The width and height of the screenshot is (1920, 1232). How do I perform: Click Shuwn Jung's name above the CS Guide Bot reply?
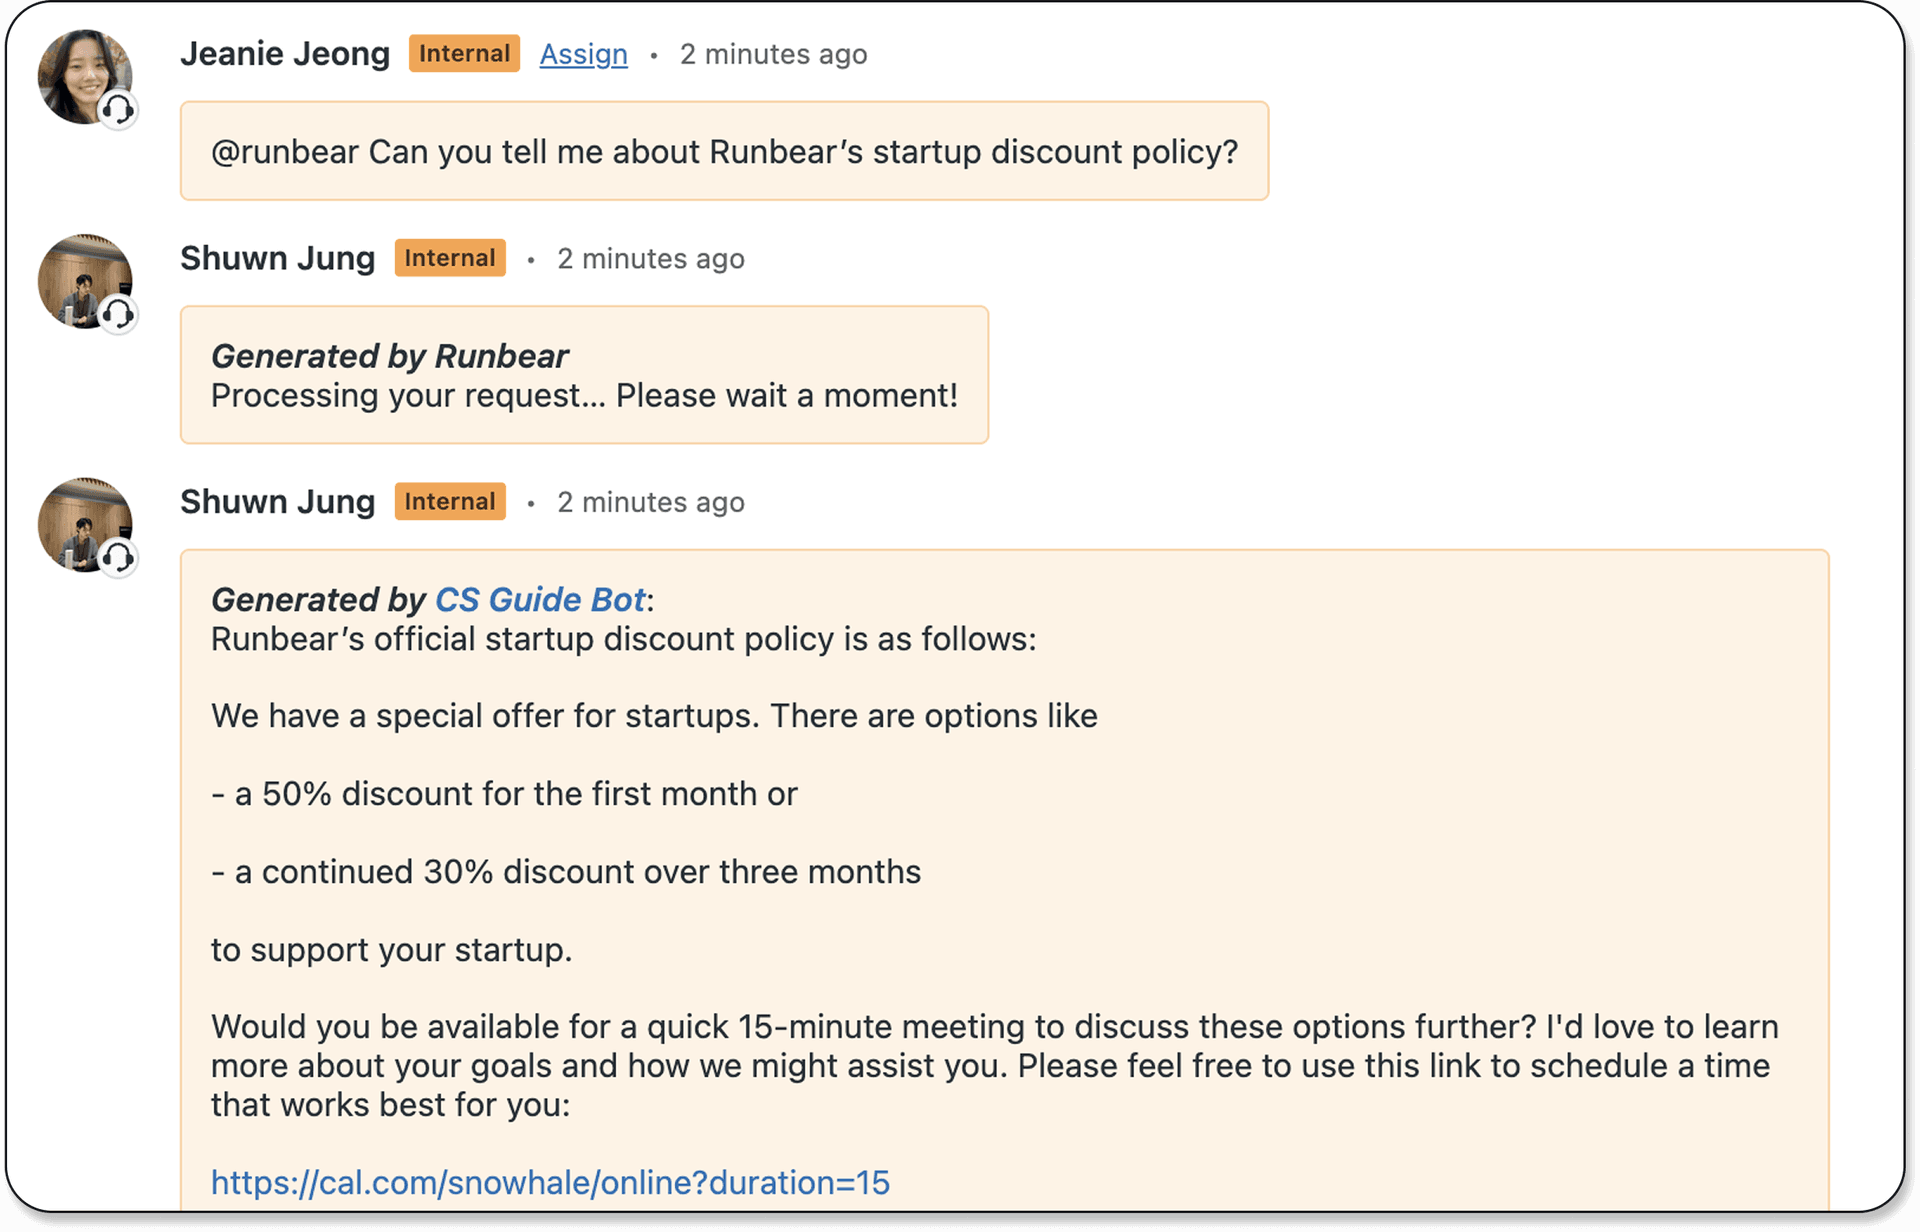(277, 501)
